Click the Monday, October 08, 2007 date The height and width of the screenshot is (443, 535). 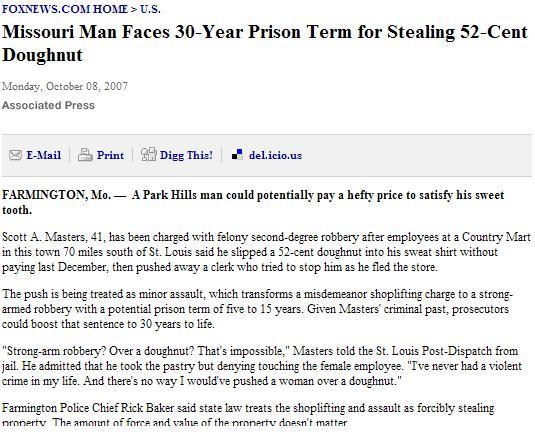pyautogui.click(x=65, y=86)
